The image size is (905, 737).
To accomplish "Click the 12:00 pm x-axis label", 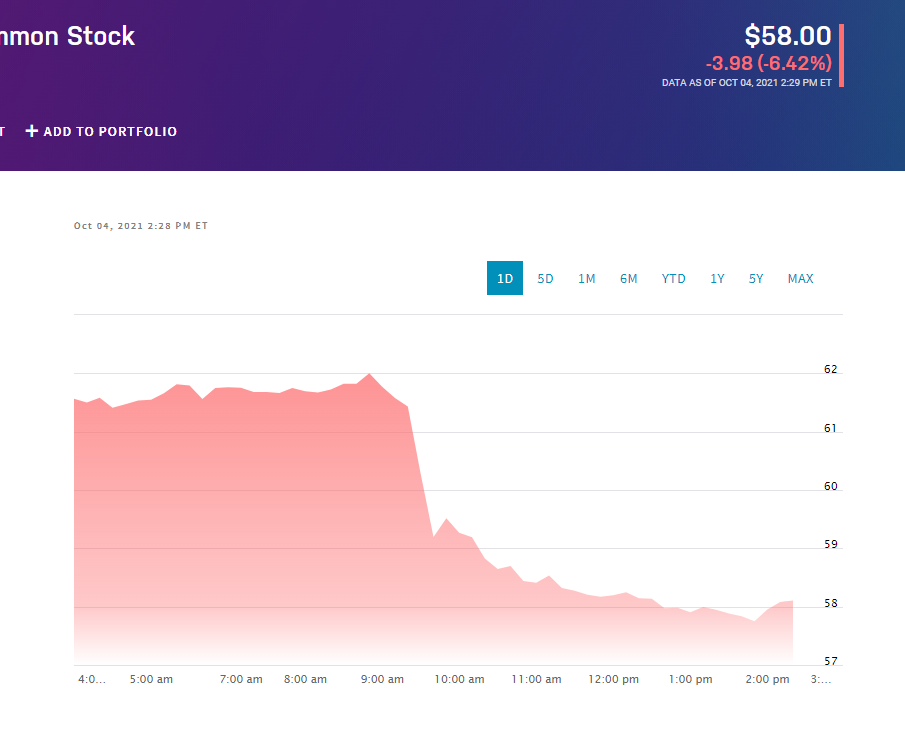I will 614,679.
